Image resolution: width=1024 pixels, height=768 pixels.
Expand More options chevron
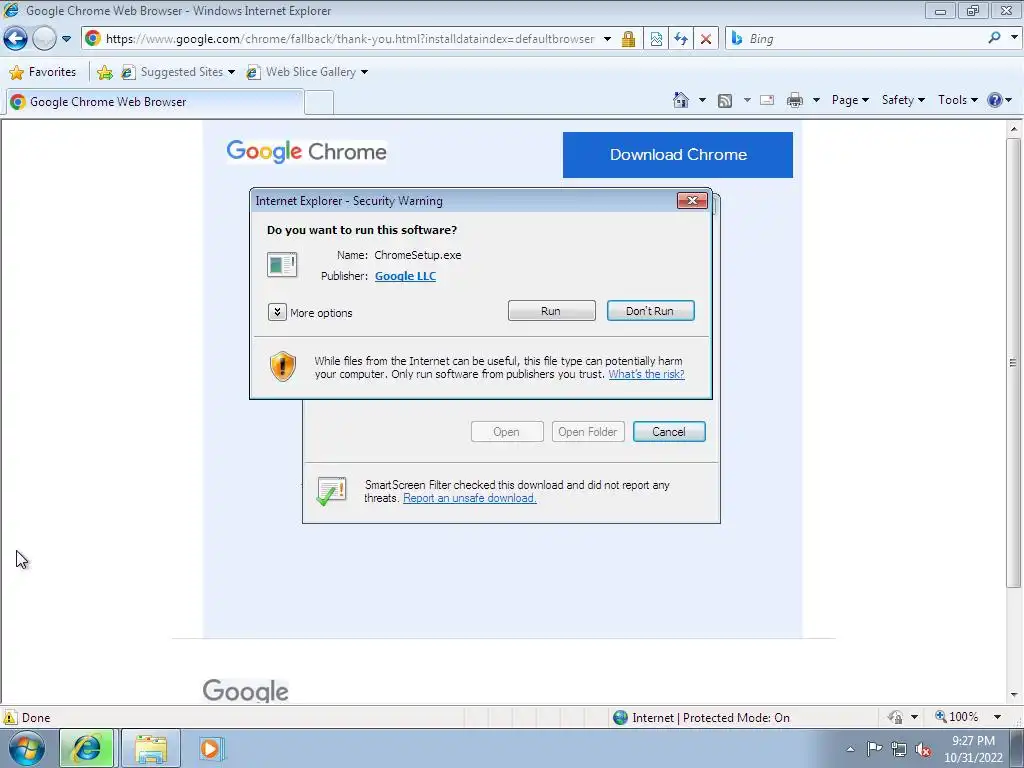277,312
